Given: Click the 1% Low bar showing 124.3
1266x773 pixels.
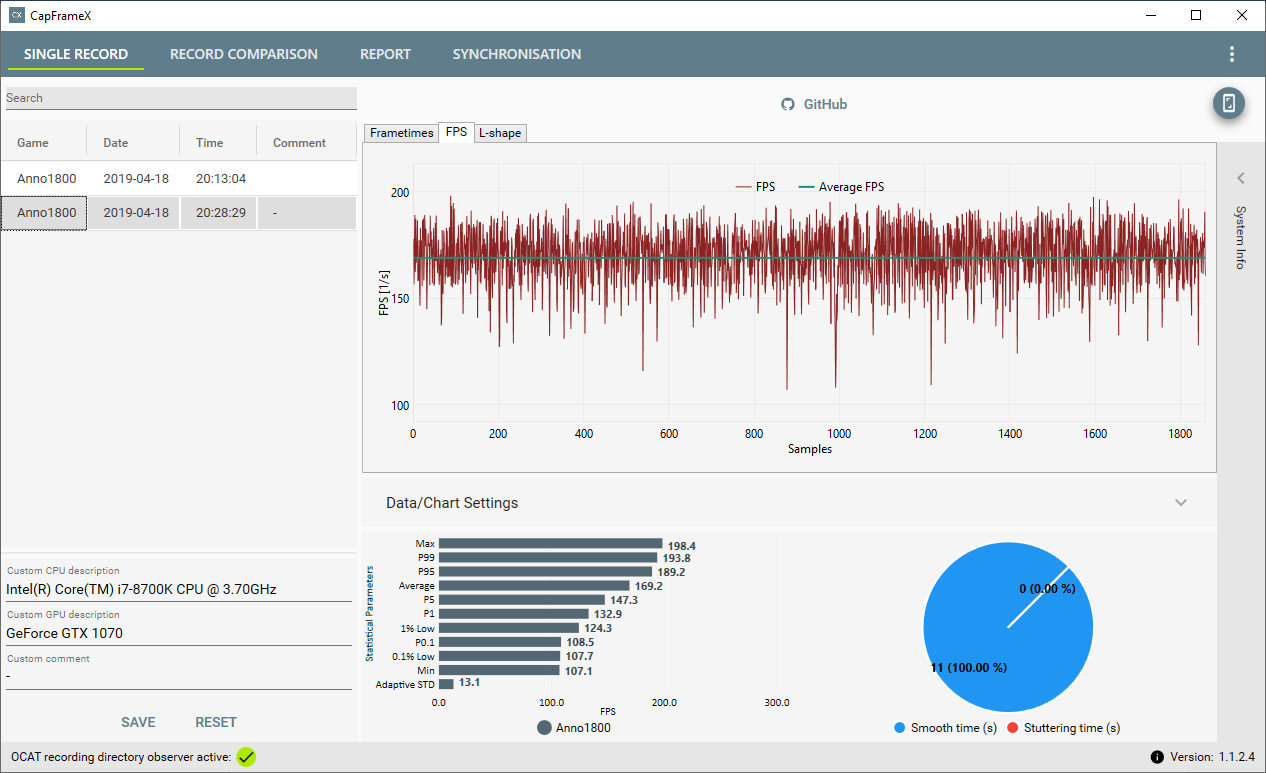Looking at the screenshot, I should tap(509, 628).
